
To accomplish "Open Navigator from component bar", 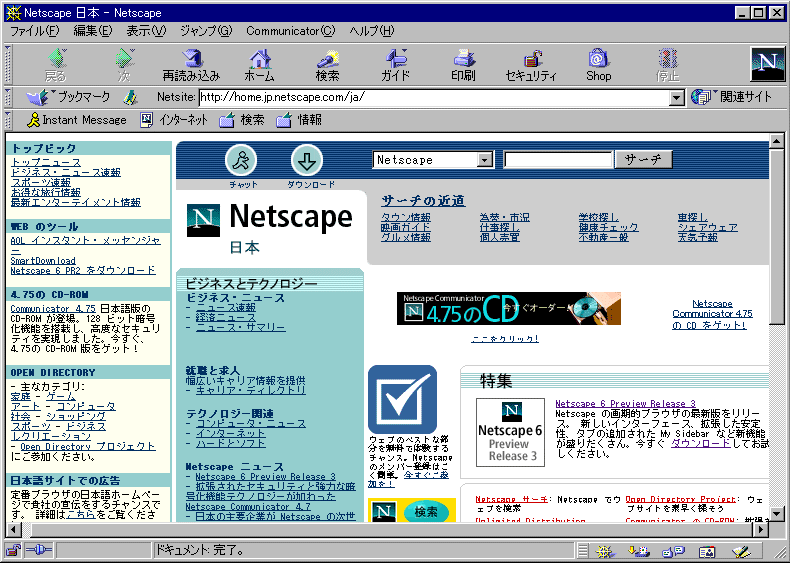I will point(604,551).
